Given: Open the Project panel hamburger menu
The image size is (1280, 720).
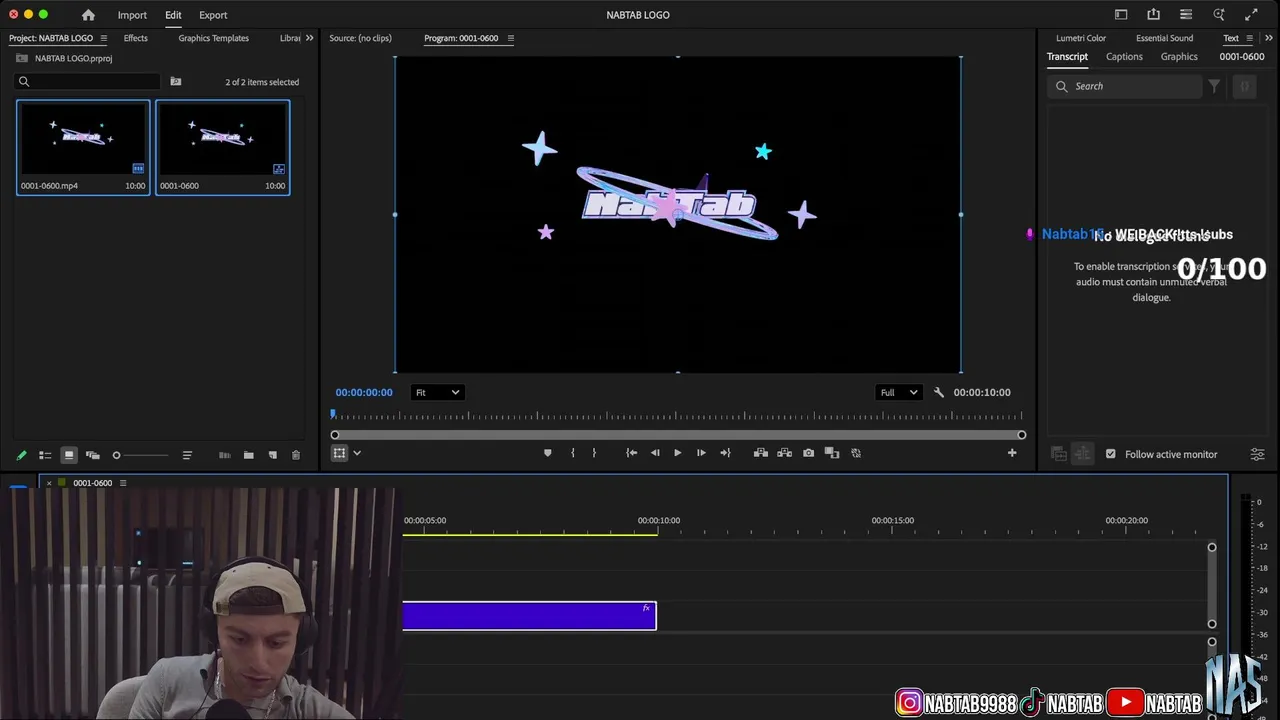Looking at the screenshot, I should point(103,38).
